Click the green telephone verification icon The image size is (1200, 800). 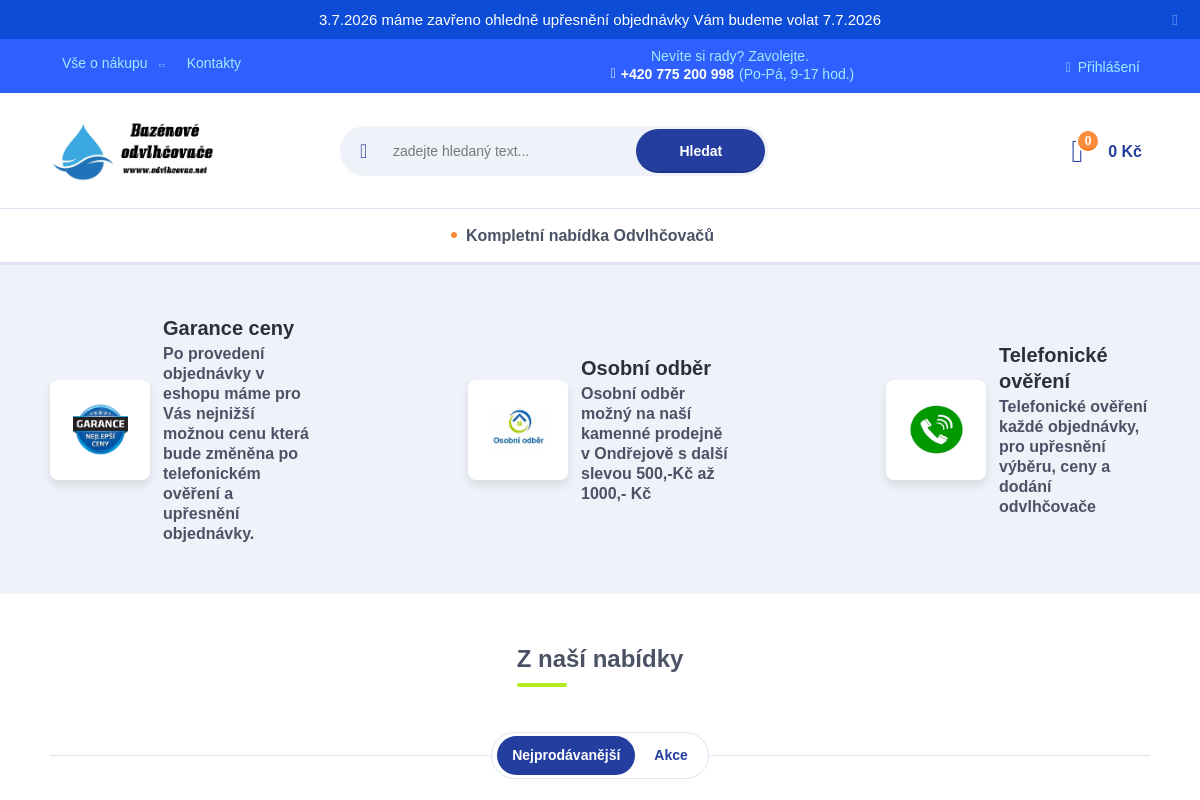click(936, 430)
